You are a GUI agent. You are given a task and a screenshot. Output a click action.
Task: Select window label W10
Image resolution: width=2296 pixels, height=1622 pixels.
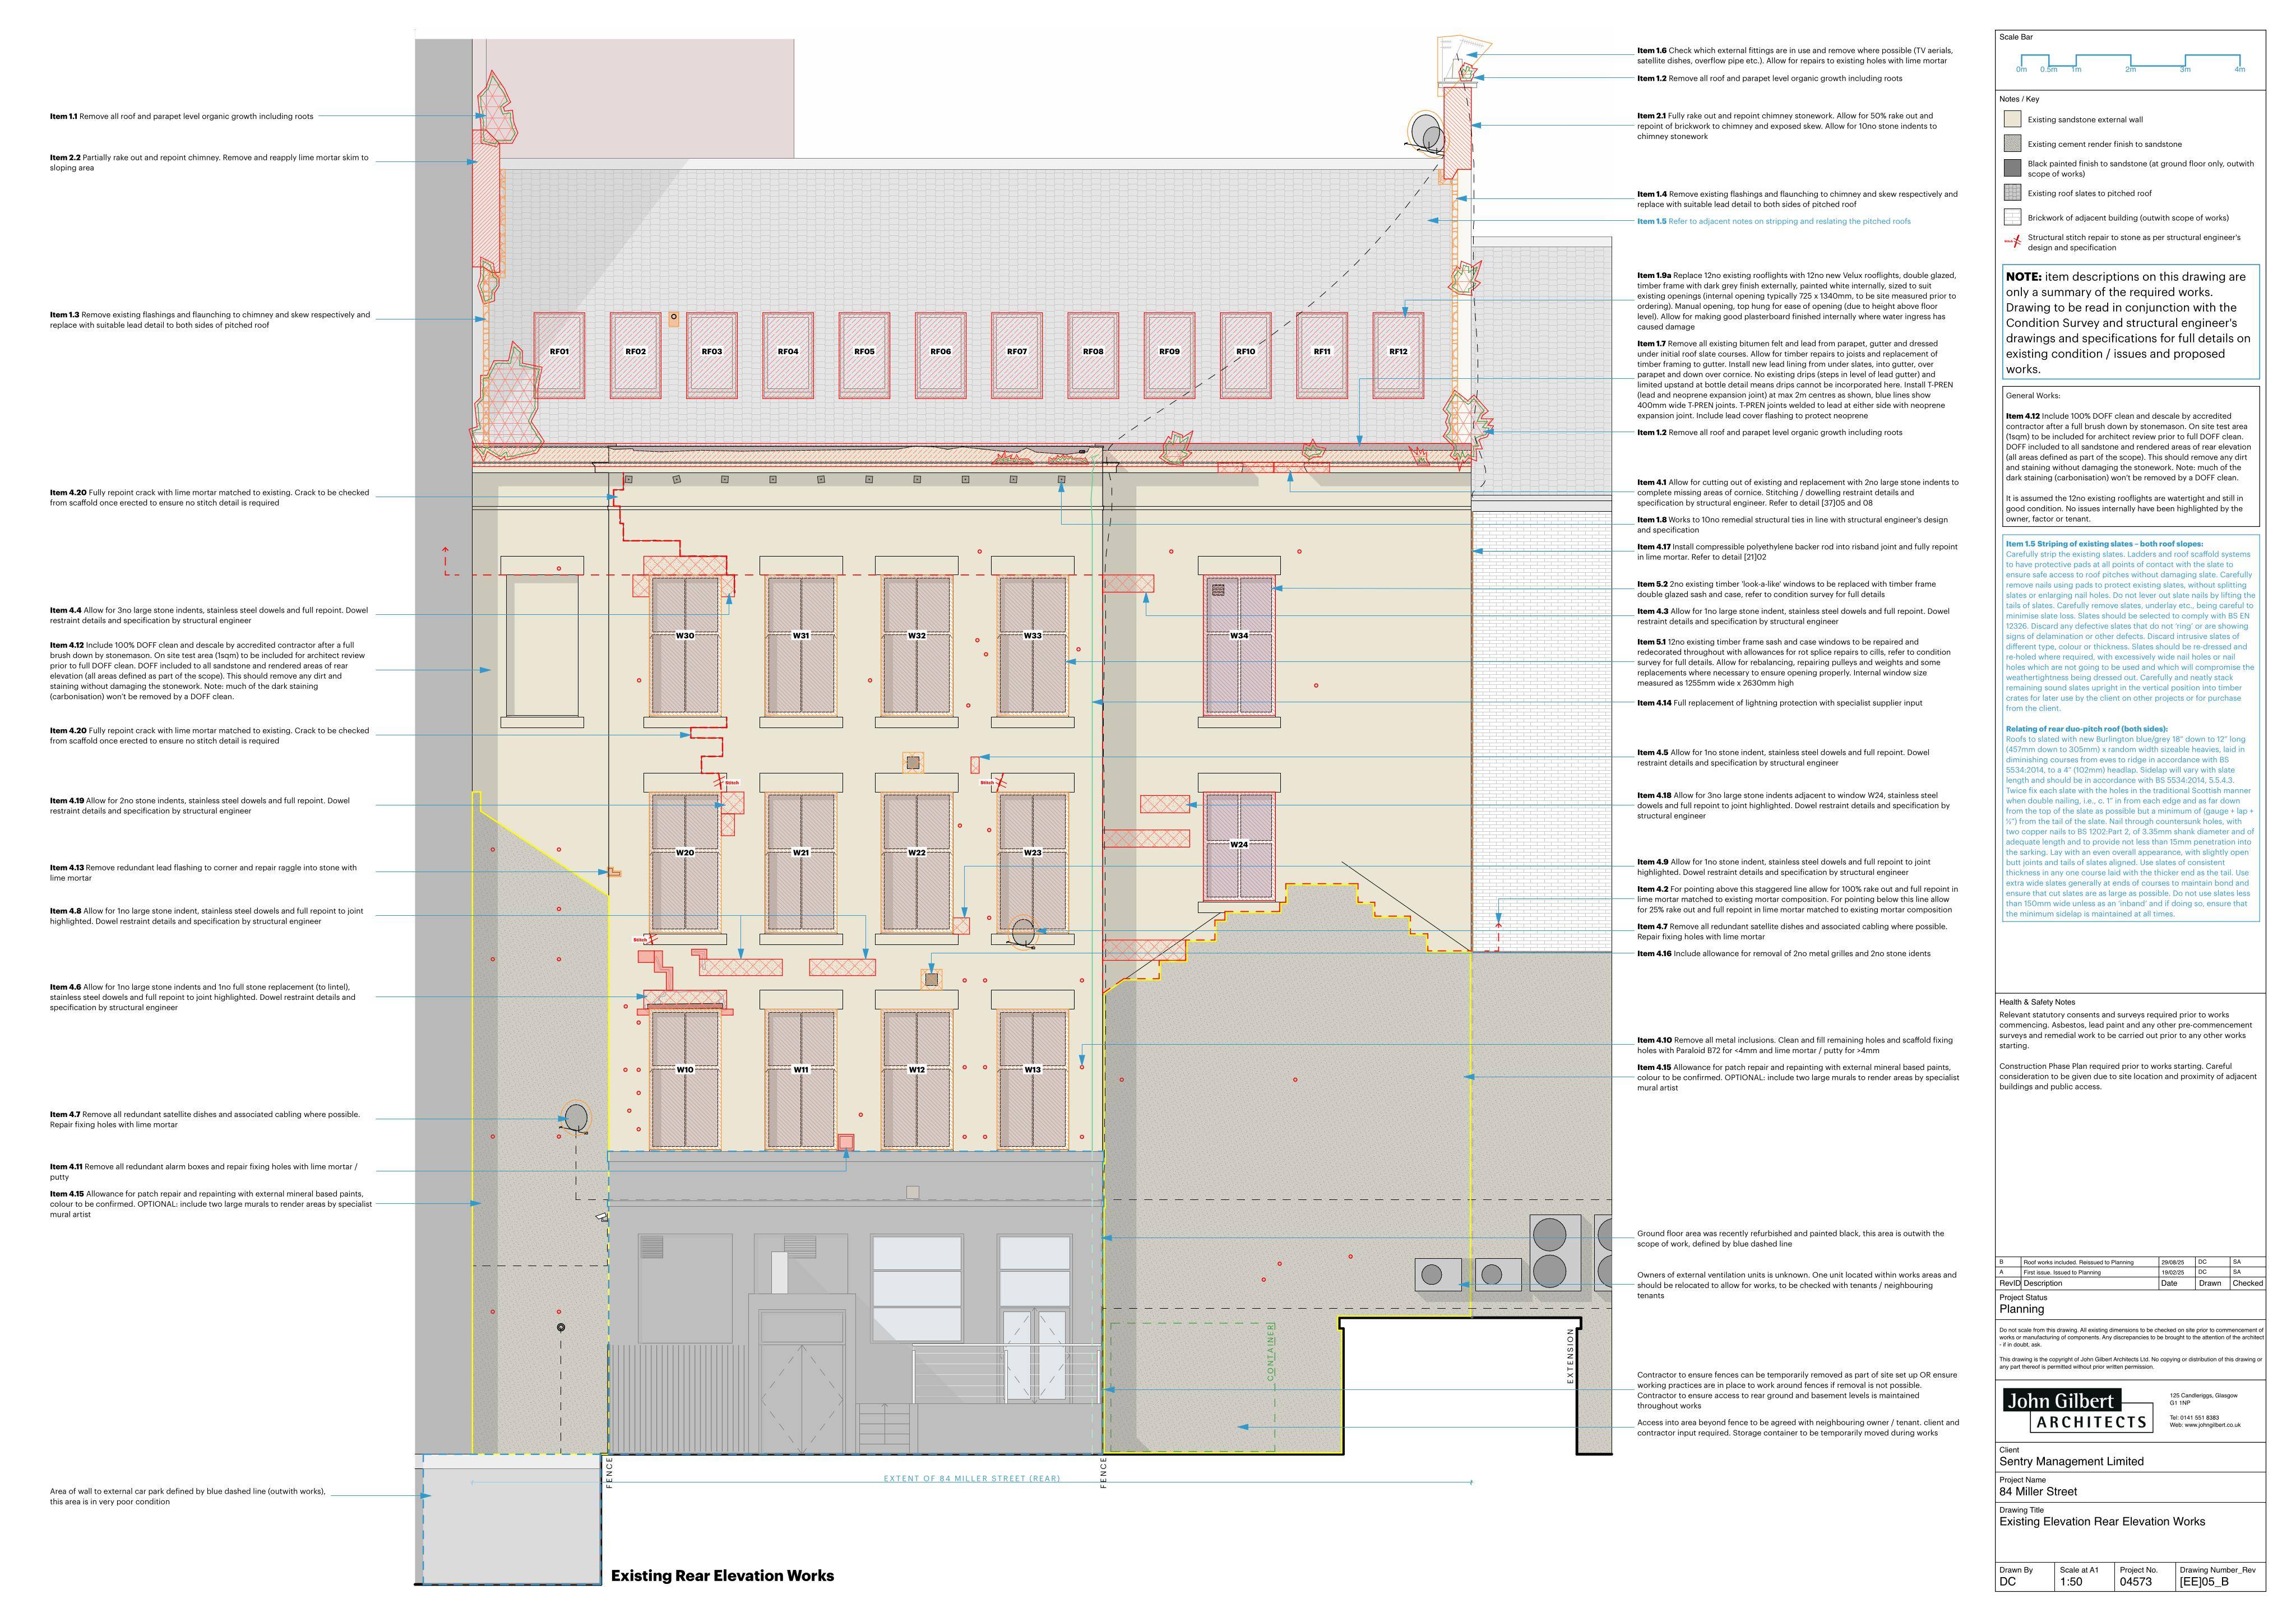[685, 1070]
